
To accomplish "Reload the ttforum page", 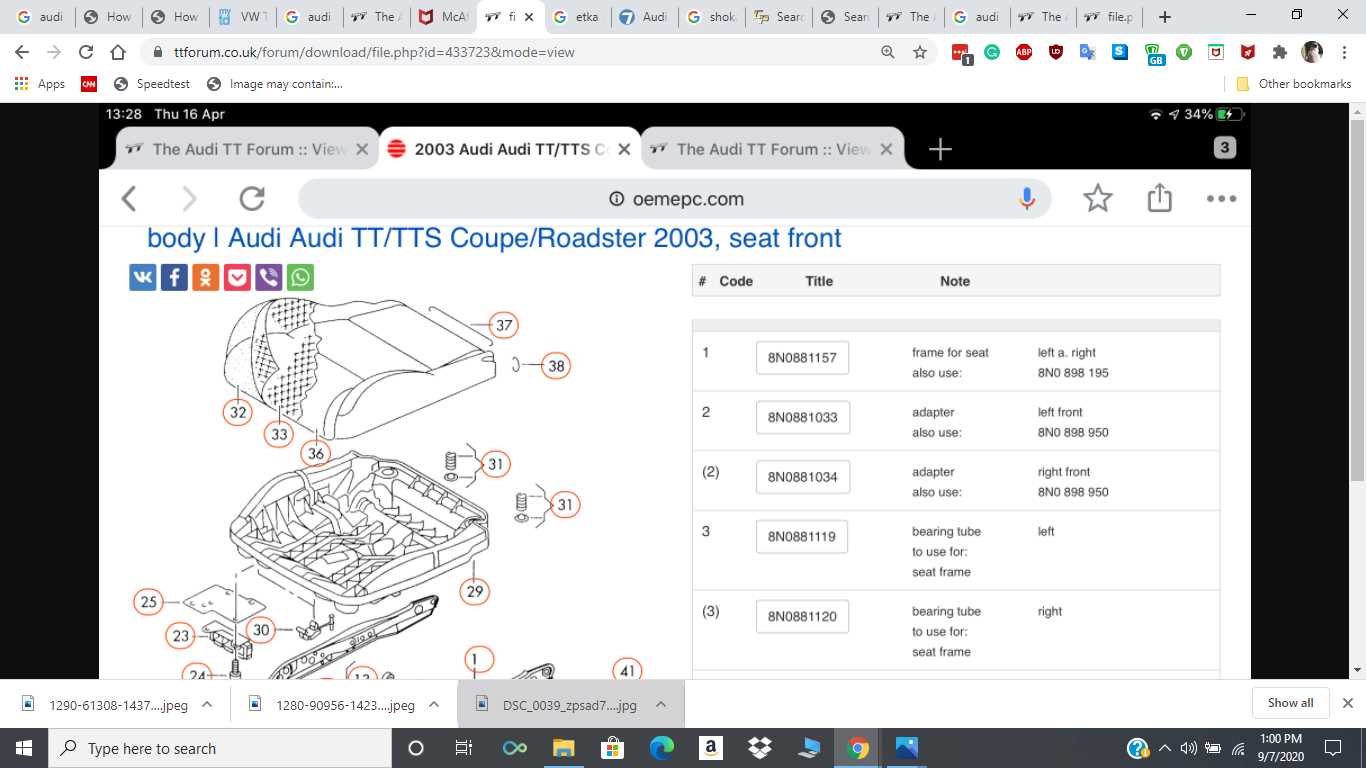I will tap(86, 52).
